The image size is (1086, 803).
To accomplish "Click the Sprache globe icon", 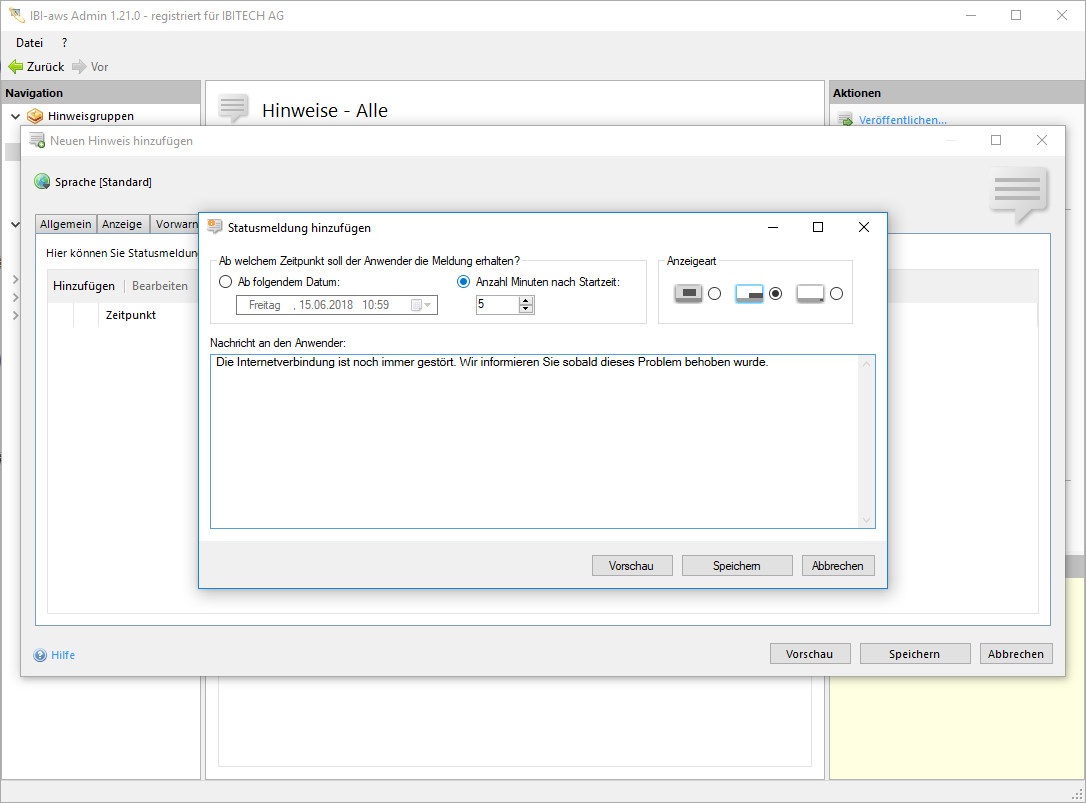I will 42,182.
